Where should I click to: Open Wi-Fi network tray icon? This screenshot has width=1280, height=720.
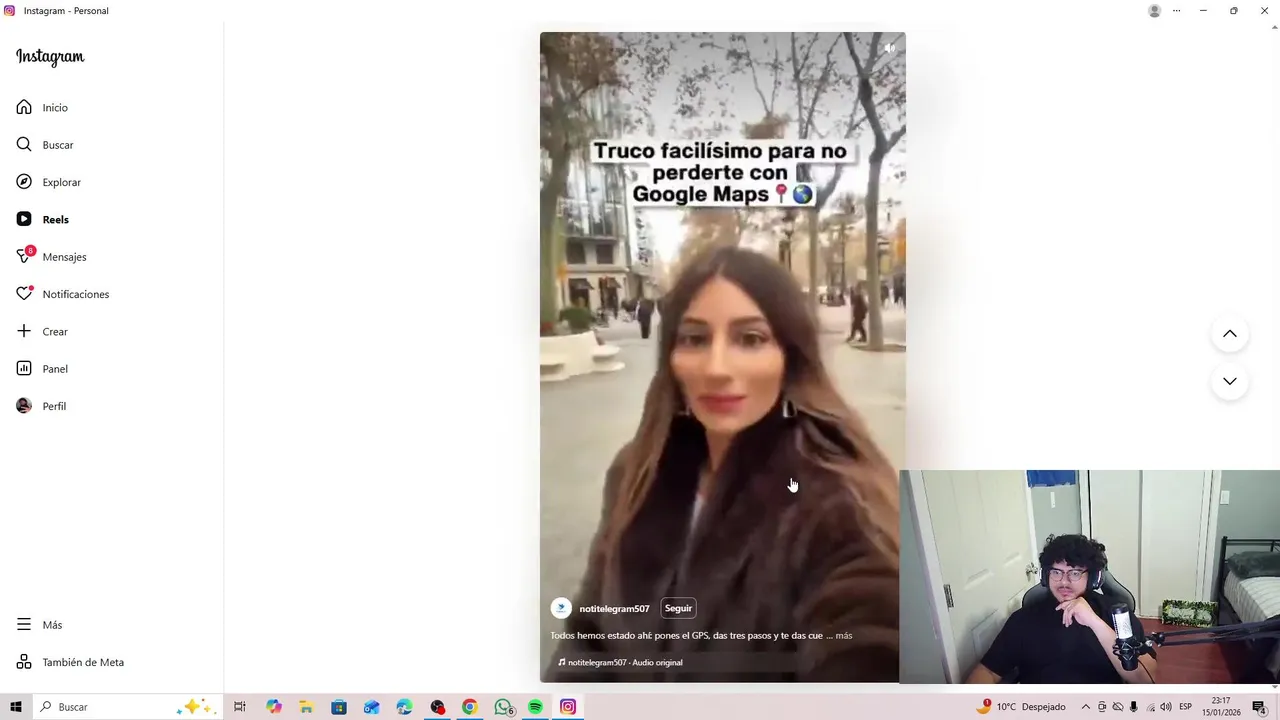[1150, 707]
